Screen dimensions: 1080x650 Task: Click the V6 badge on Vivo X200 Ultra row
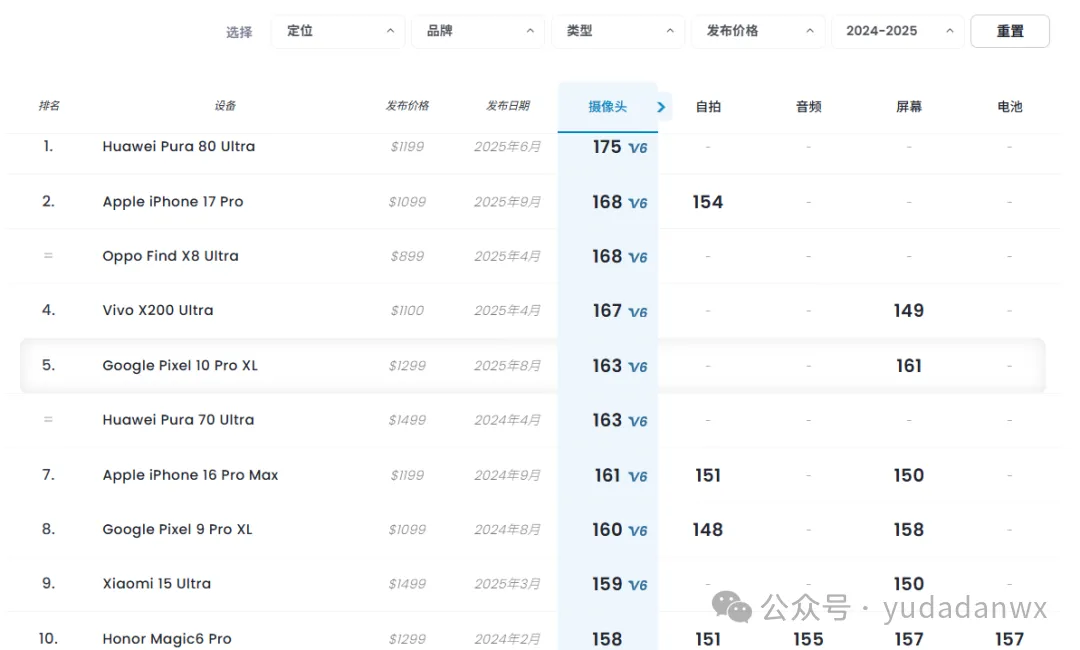(x=638, y=312)
